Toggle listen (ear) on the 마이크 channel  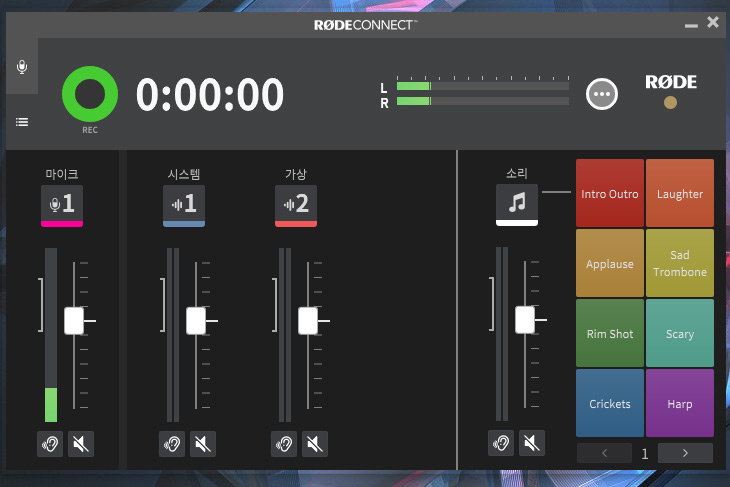[50, 444]
